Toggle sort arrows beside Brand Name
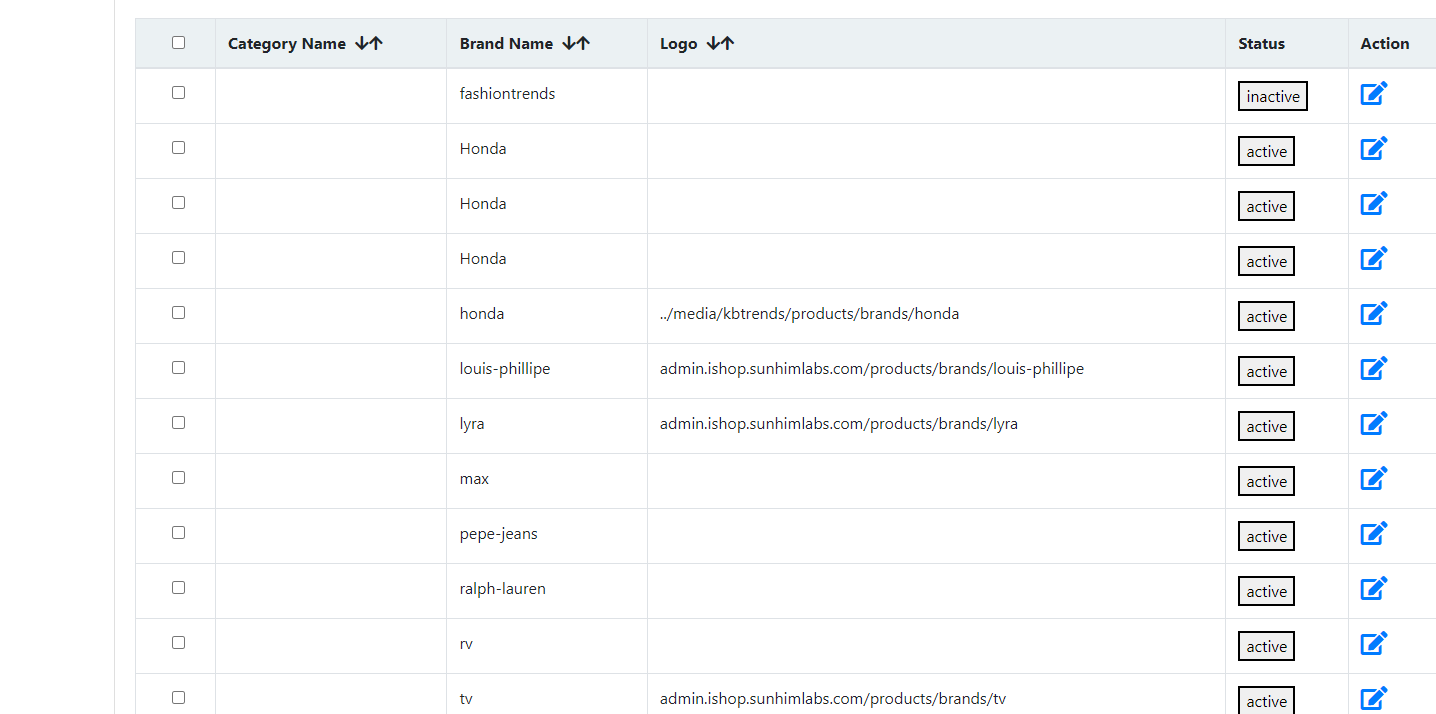 pyautogui.click(x=576, y=43)
